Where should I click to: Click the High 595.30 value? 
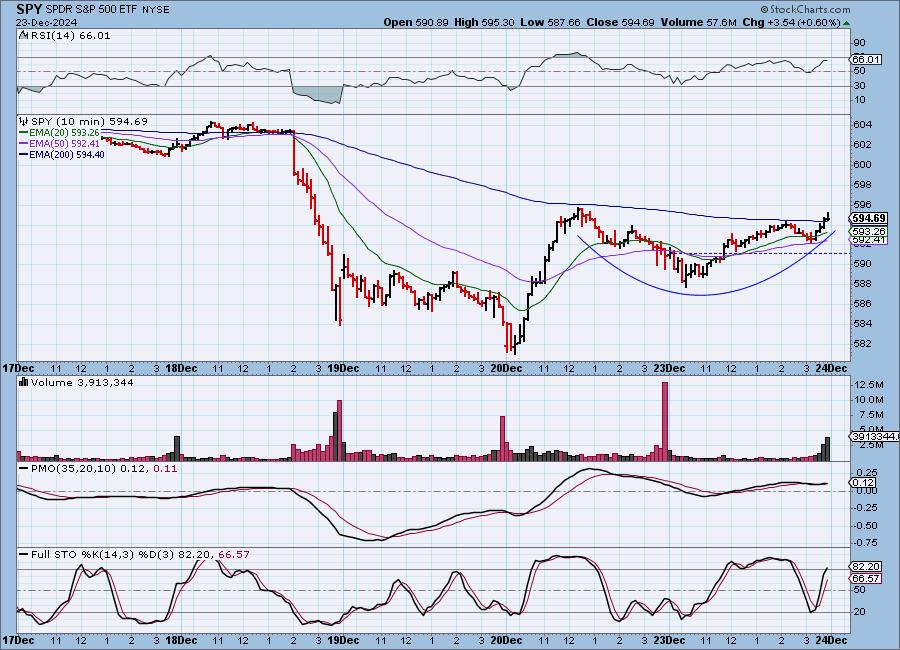[484, 22]
